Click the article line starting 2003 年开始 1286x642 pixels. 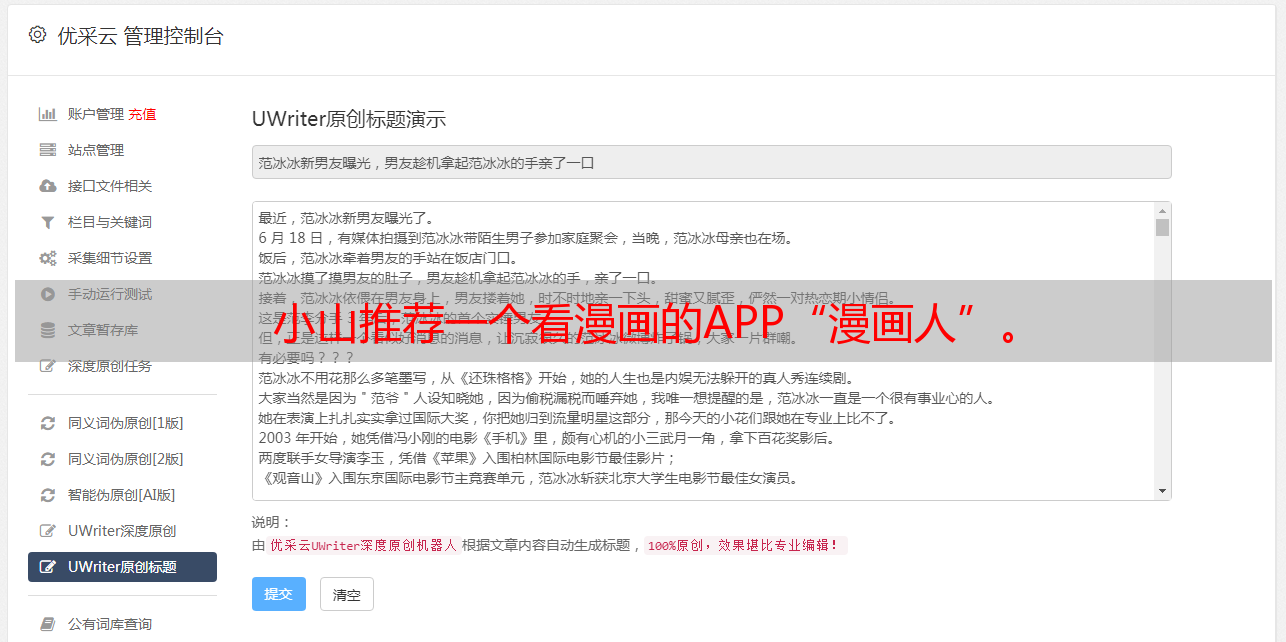tap(546, 438)
